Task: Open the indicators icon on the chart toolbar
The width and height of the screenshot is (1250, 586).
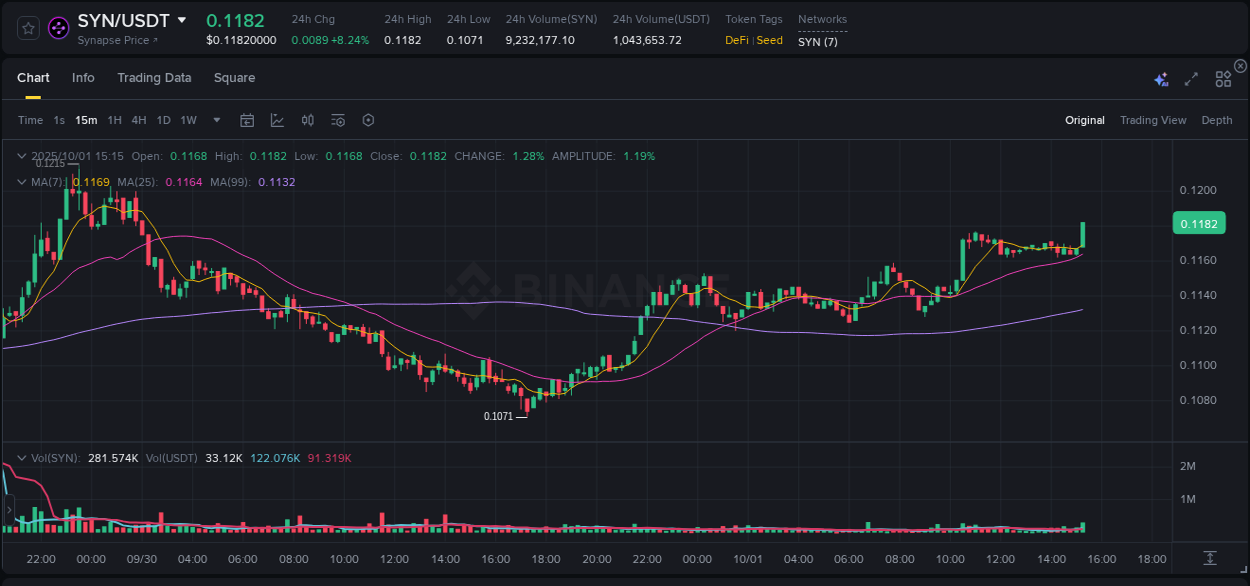Action: click(307, 120)
